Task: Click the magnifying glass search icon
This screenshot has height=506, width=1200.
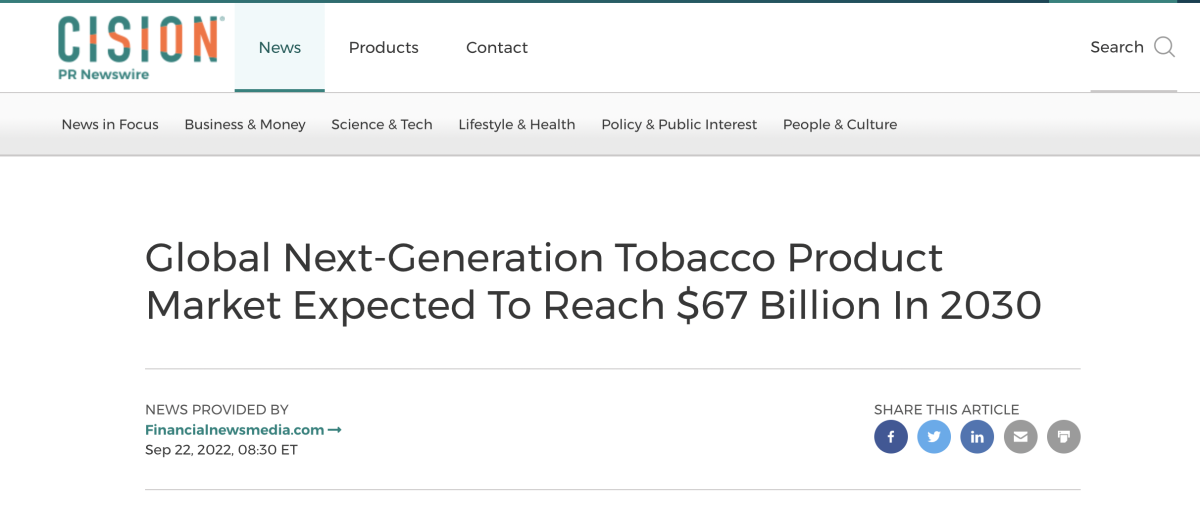Action: click(1164, 47)
